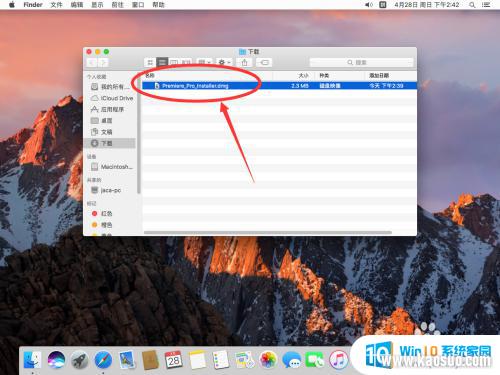Sort by the 种类 column header
The width and height of the screenshot is (500, 375).
coord(324,76)
